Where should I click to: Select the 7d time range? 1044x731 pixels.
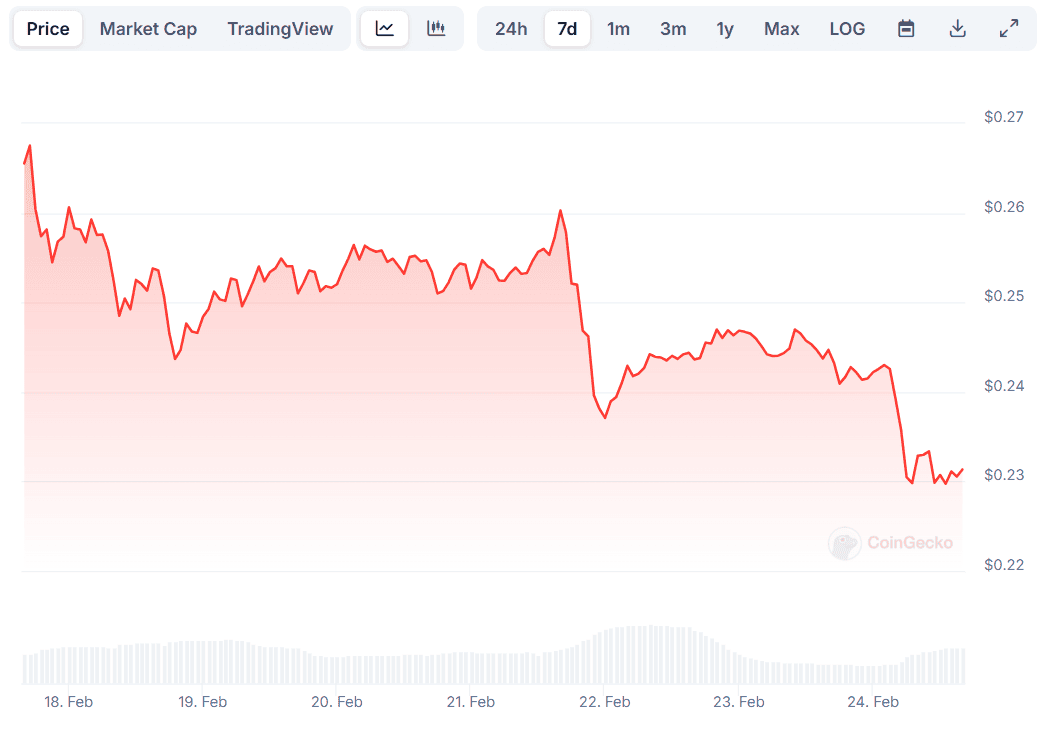point(567,29)
